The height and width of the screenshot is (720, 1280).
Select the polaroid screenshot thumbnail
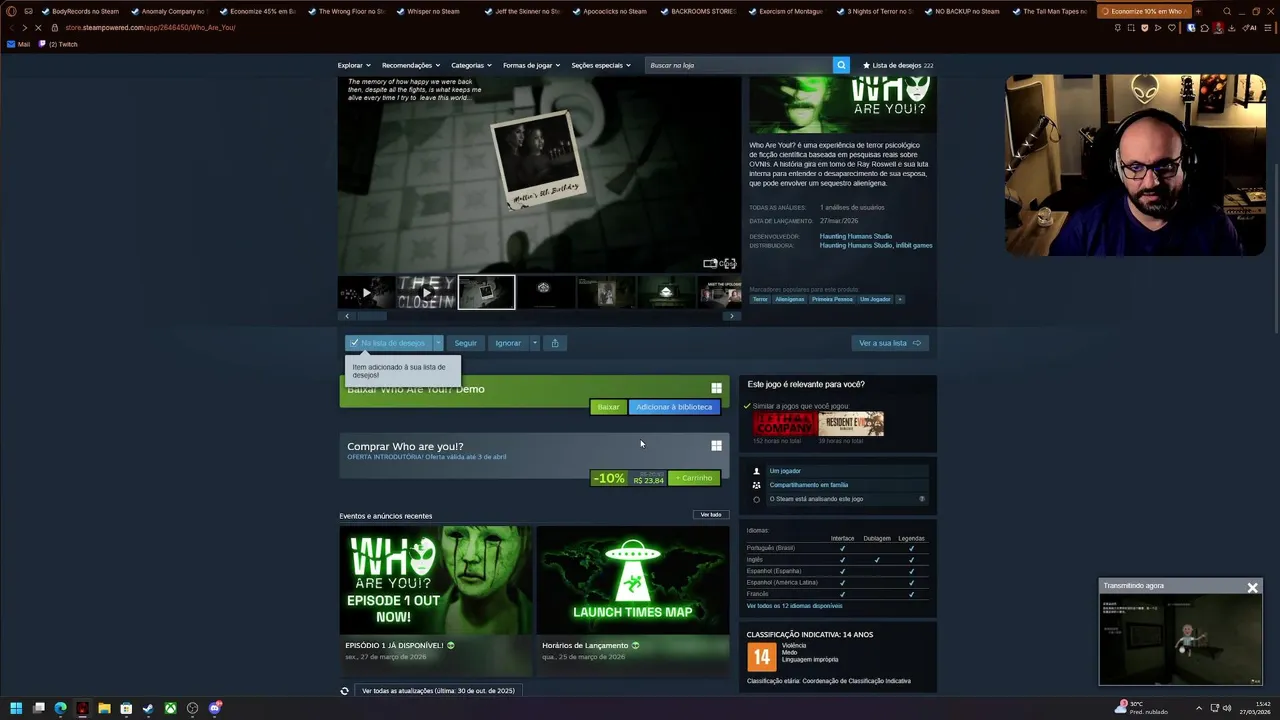(486, 292)
